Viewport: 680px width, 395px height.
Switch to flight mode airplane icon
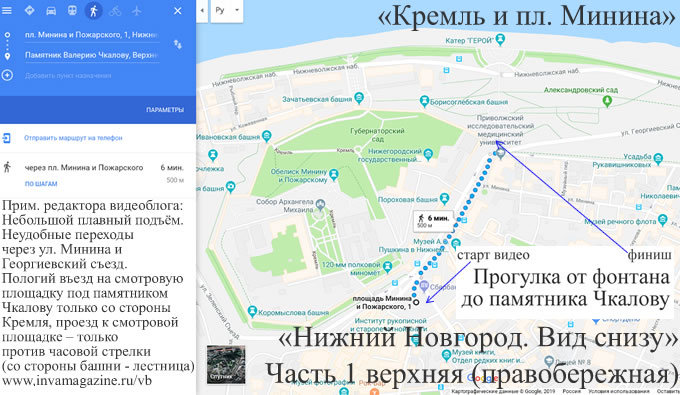coord(137,11)
